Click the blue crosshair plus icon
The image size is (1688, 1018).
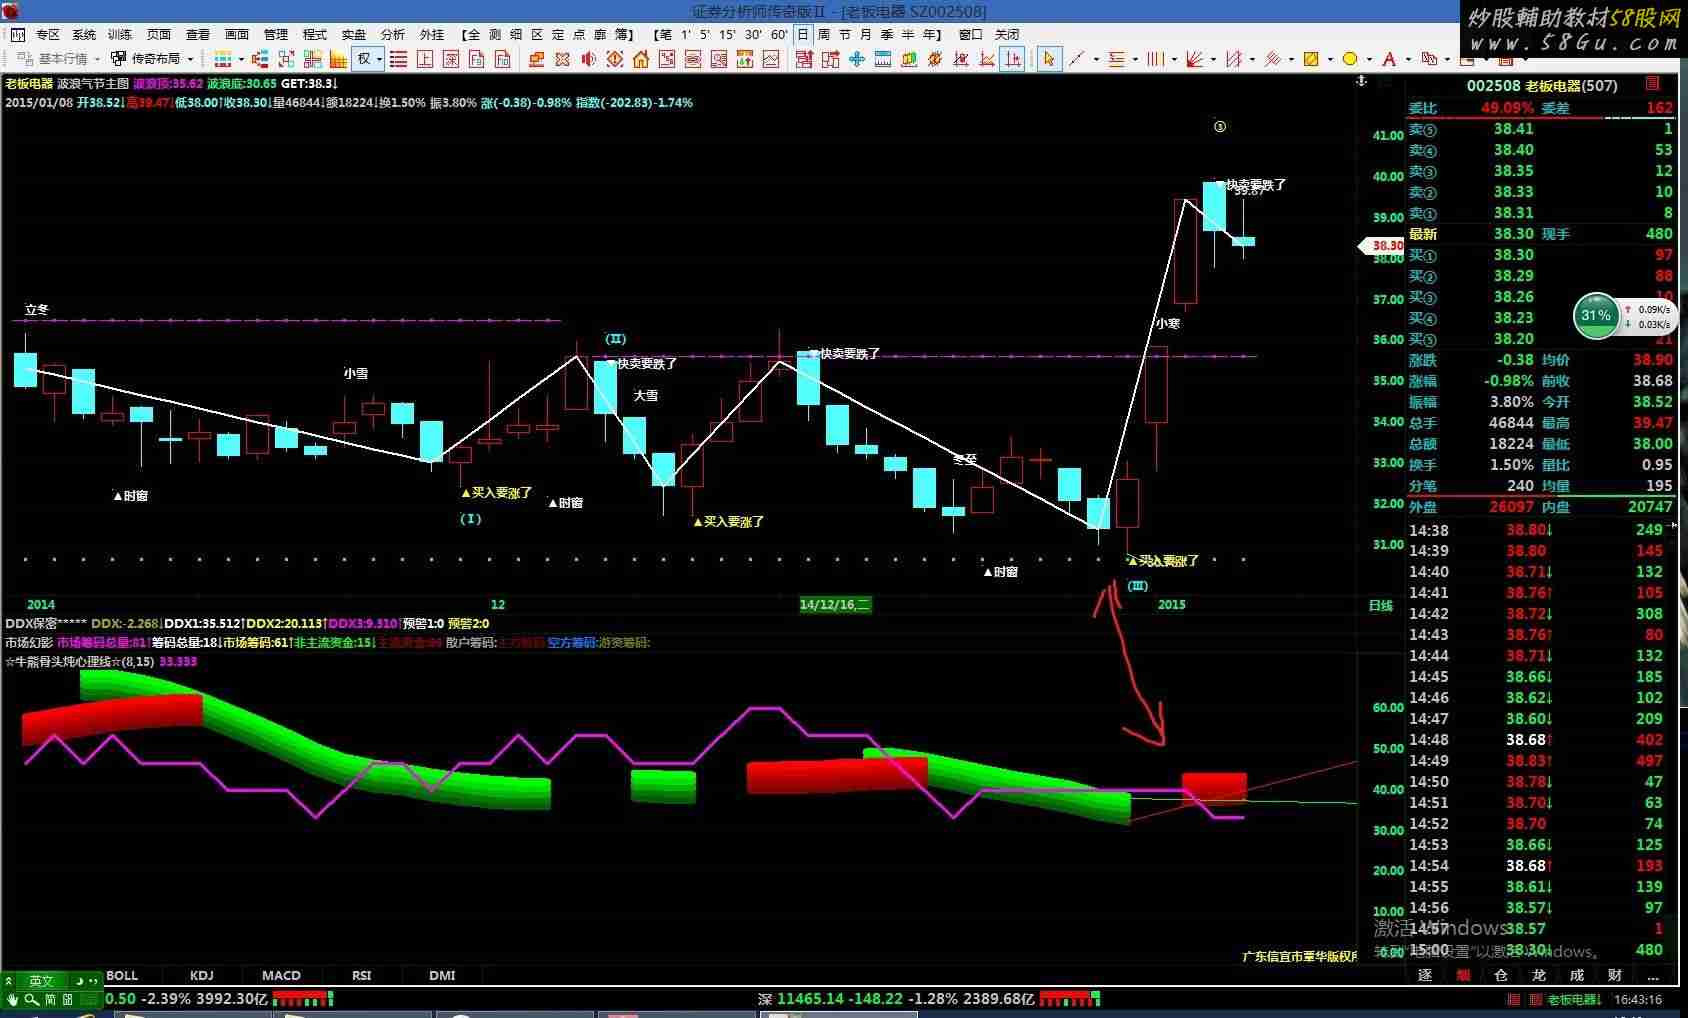[856, 59]
